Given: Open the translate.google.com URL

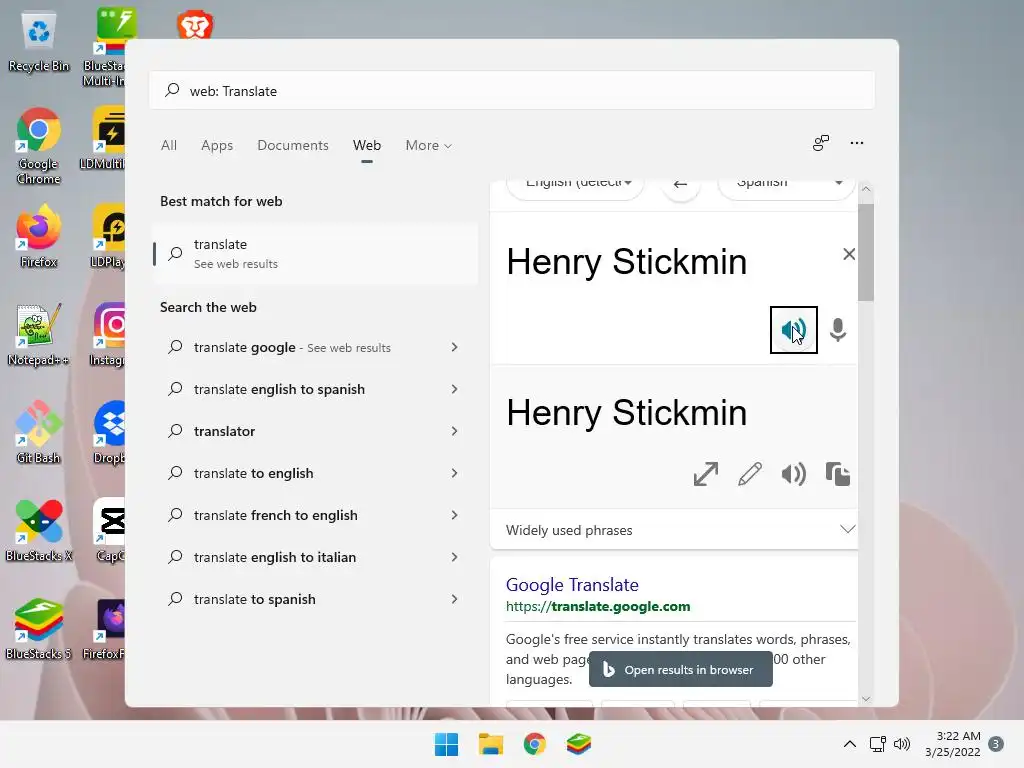Looking at the screenshot, I should [598, 606].
